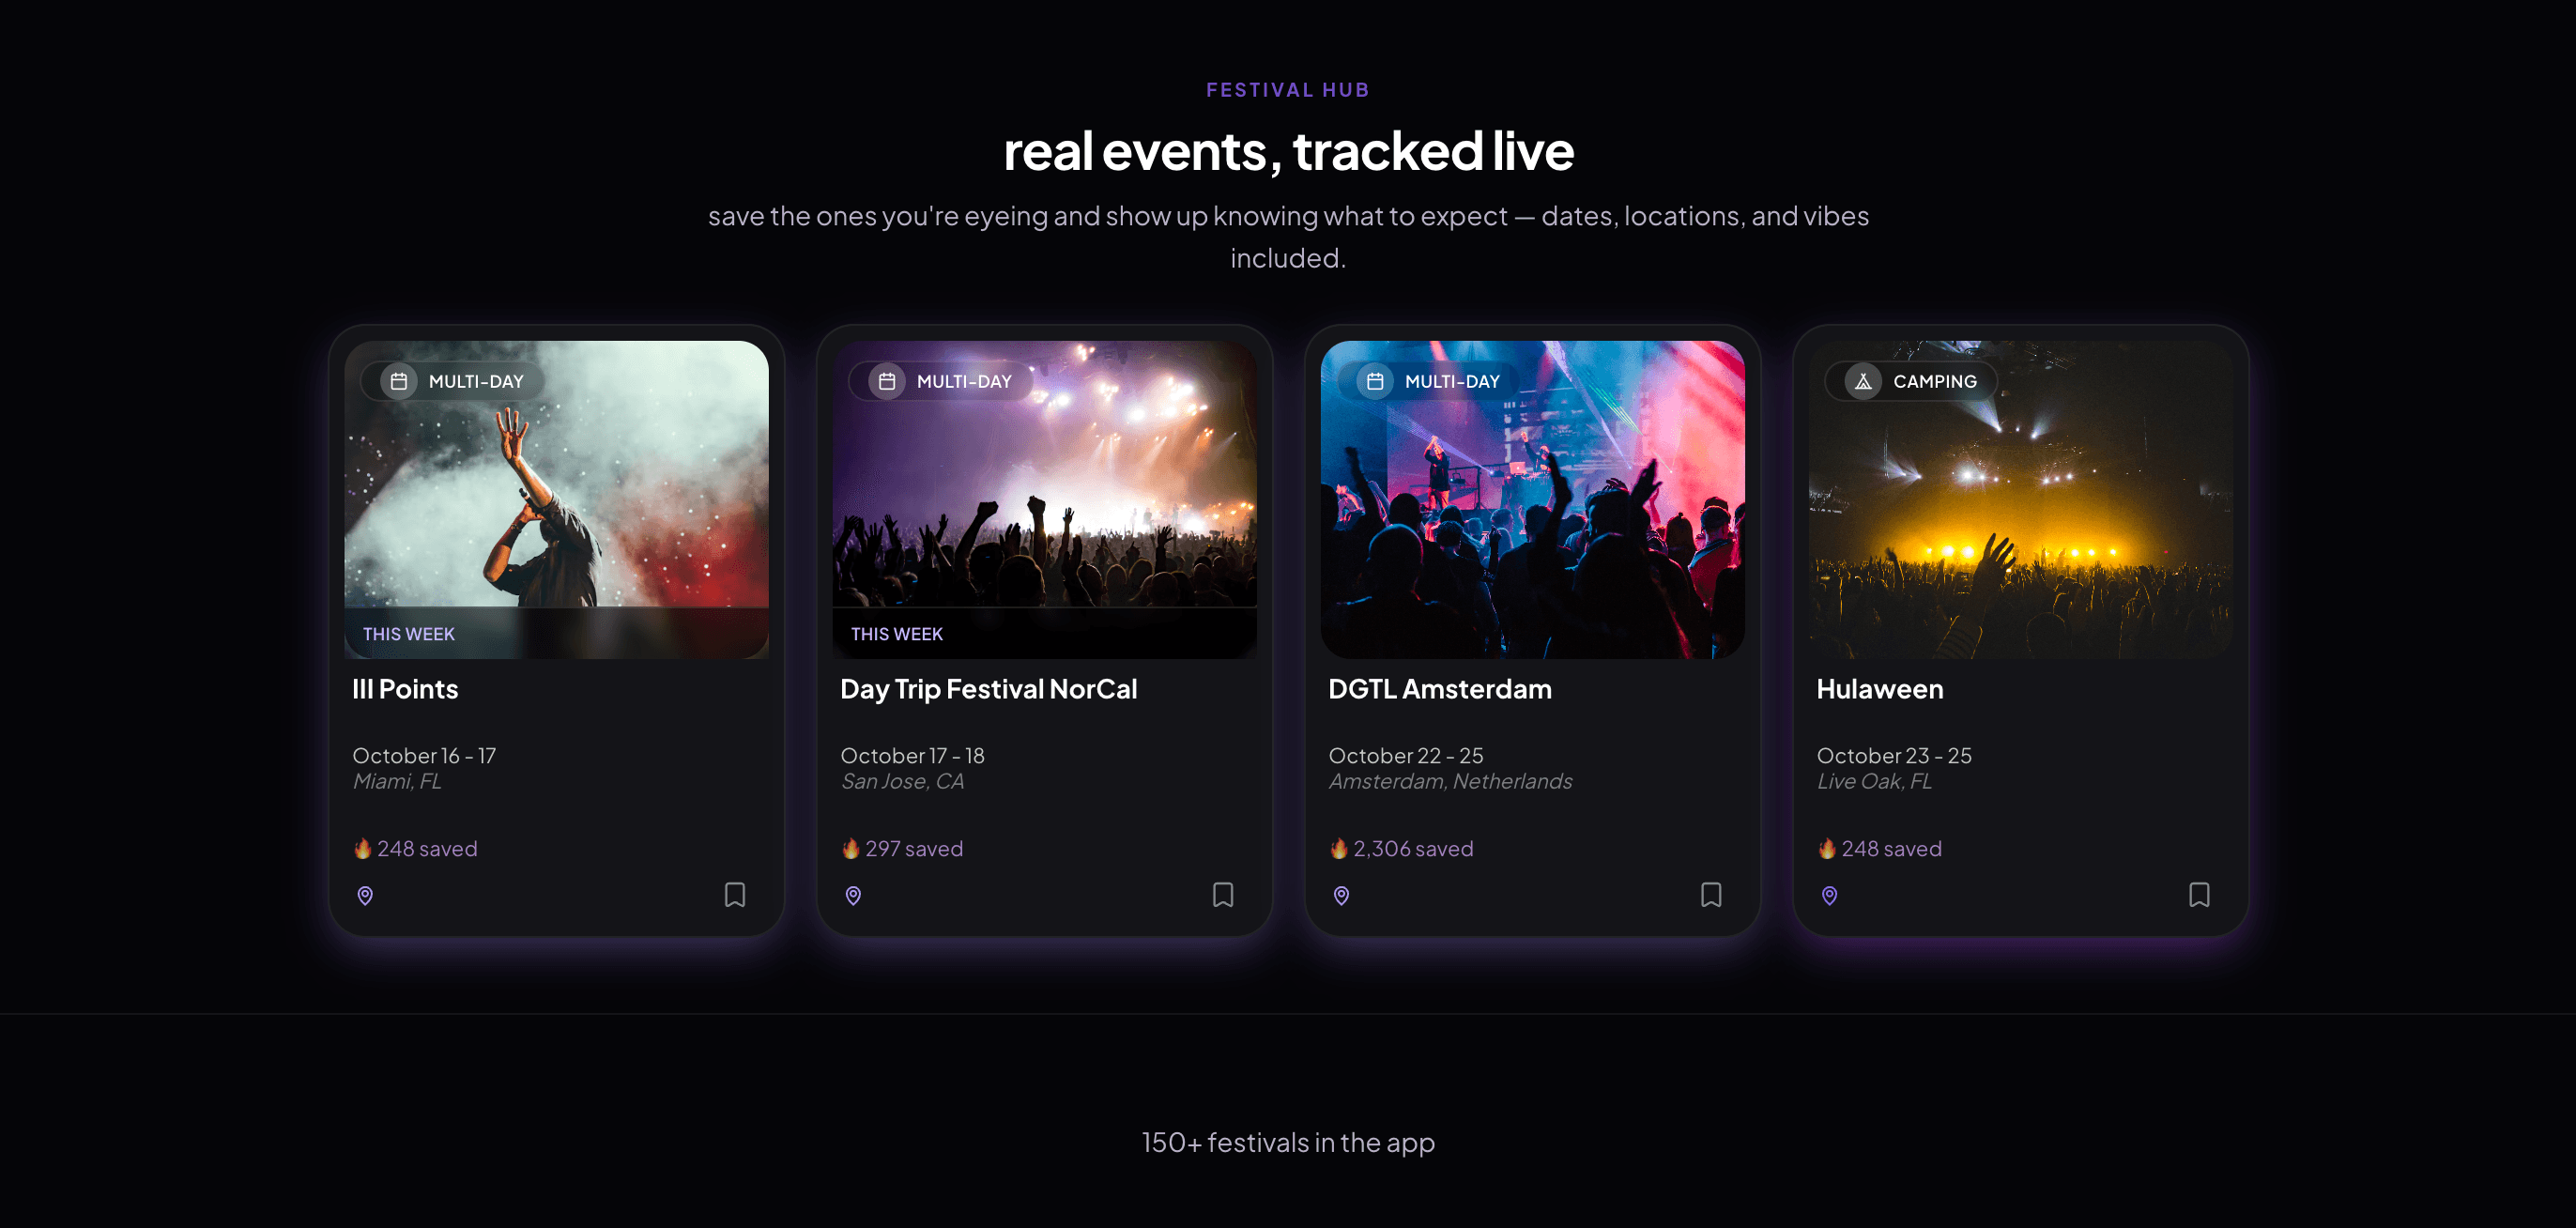Click the THIS WEEK label on III Points
Image resolution: width=2576 pixels, height=1228 pixels.
(x=408, y=634)
